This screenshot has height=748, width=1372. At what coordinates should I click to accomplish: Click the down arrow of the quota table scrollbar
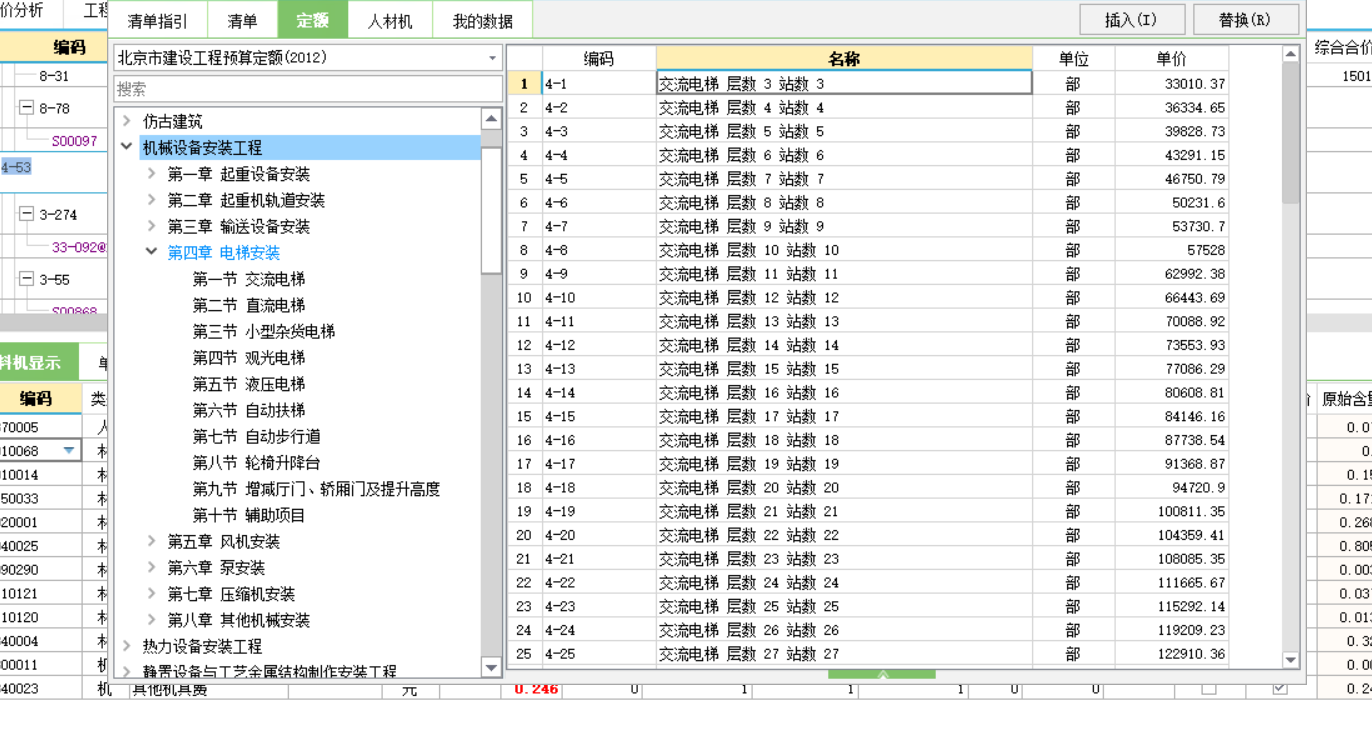point(1290,660)
